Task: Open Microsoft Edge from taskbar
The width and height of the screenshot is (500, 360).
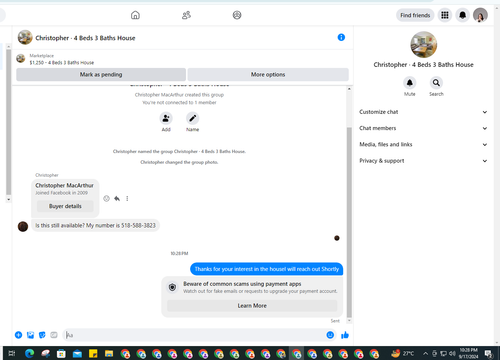Action: point(29,353)
